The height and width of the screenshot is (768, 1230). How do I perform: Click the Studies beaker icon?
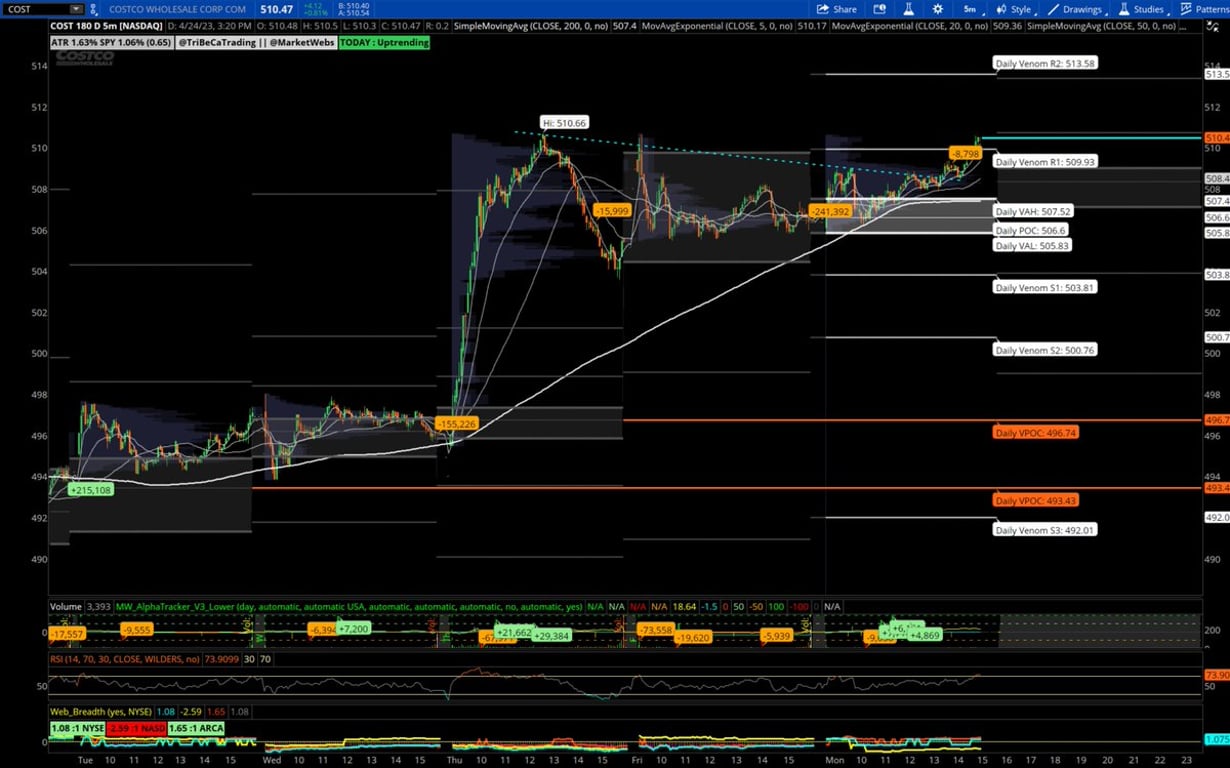pos(1124,9)
